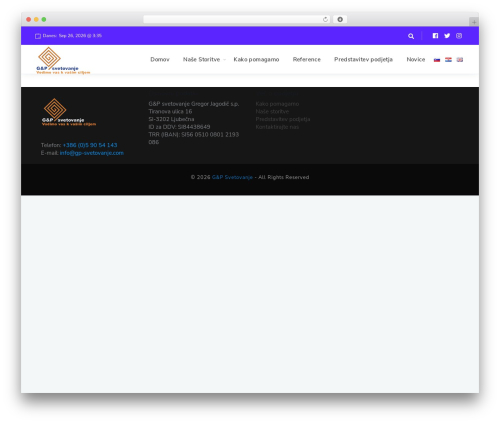Open the footer Predstavitev podjetja link
Image resolution: width=500 pixels, height=423 pixels.
point(283,119)
